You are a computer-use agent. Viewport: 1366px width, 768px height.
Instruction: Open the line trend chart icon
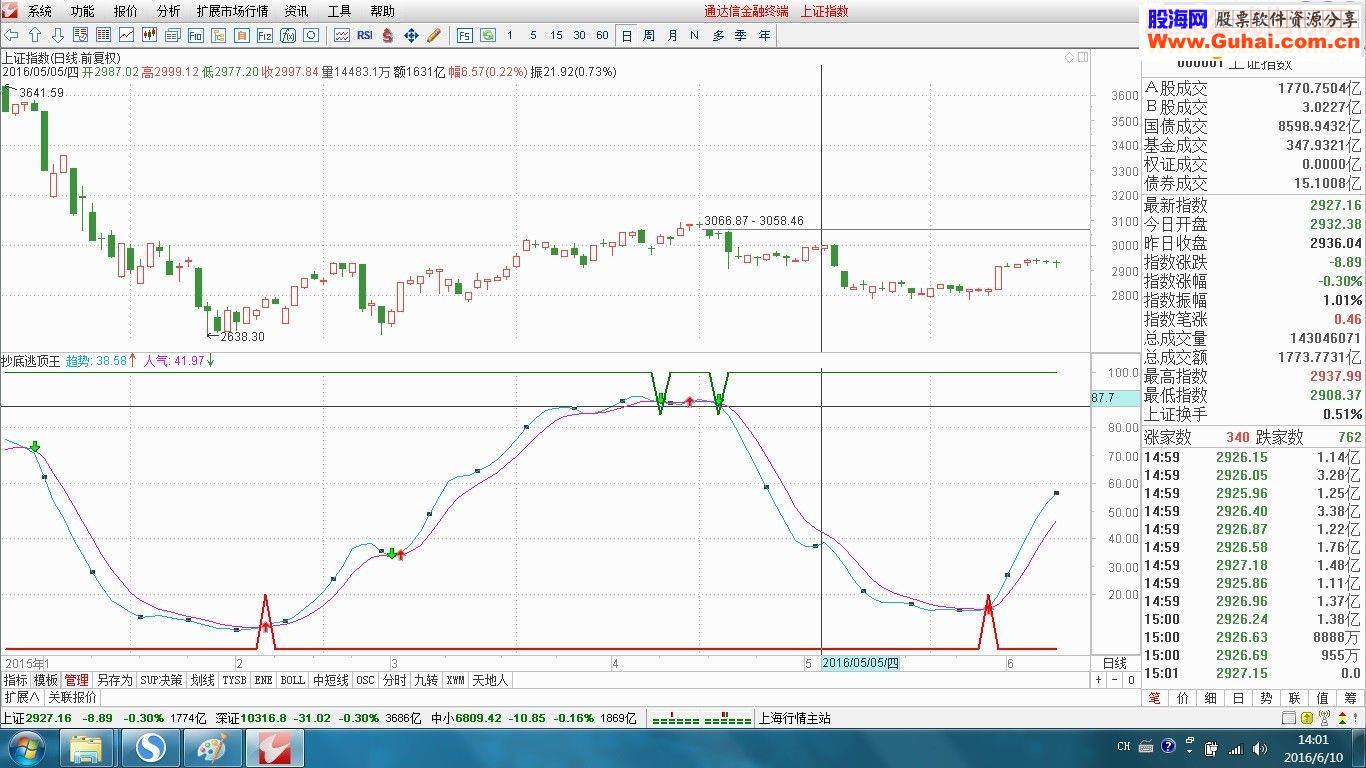click(127, 35)
